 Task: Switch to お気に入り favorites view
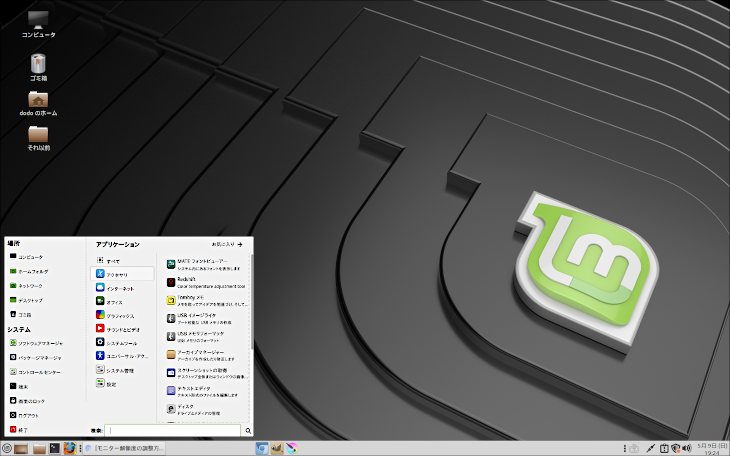(227, 244)
